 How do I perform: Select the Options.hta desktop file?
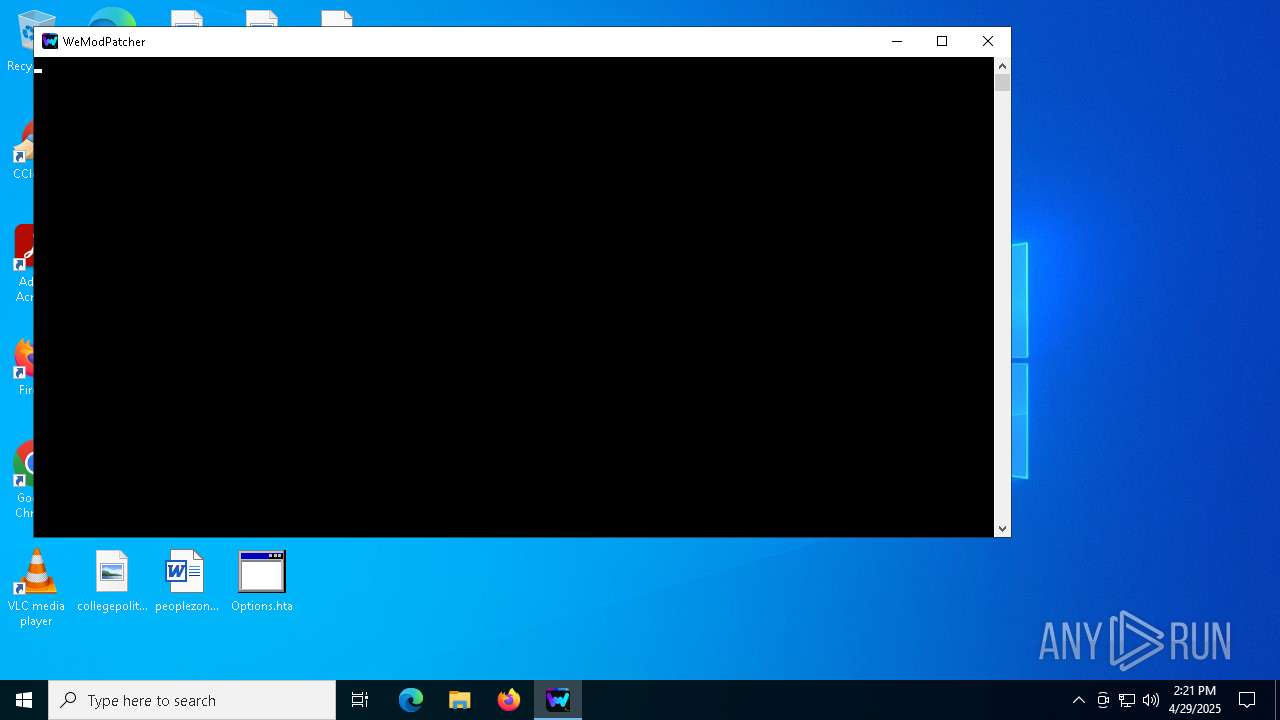[x=262, y=581]
